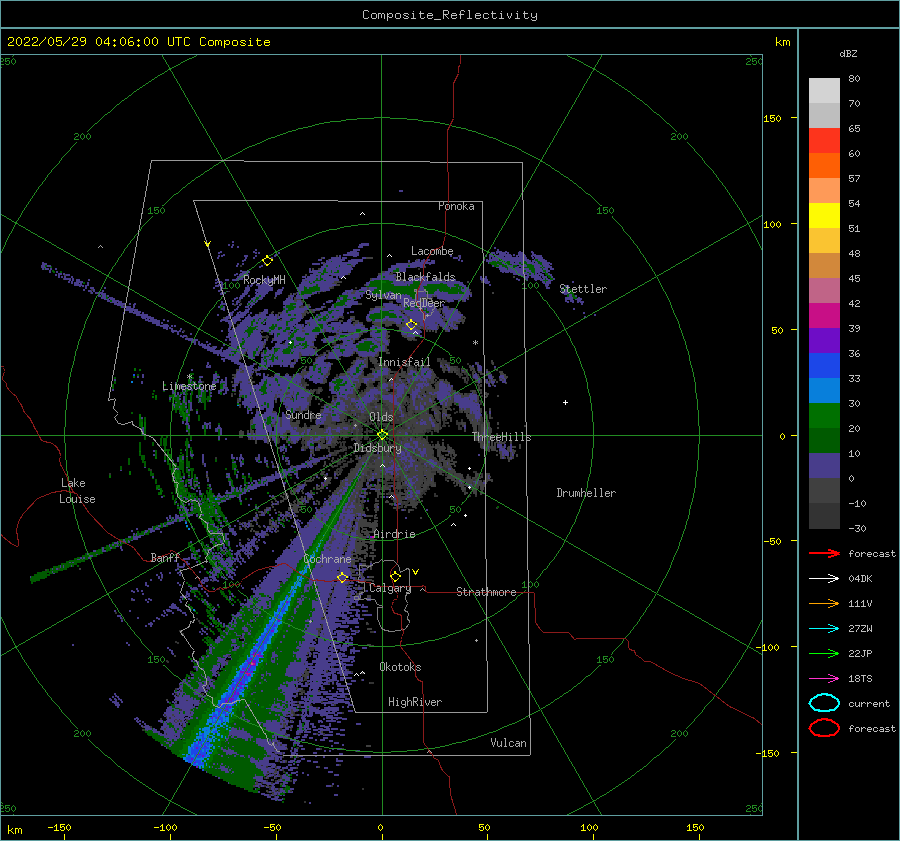Click the RockyMH label
The image size is (900, 841).
264,280
